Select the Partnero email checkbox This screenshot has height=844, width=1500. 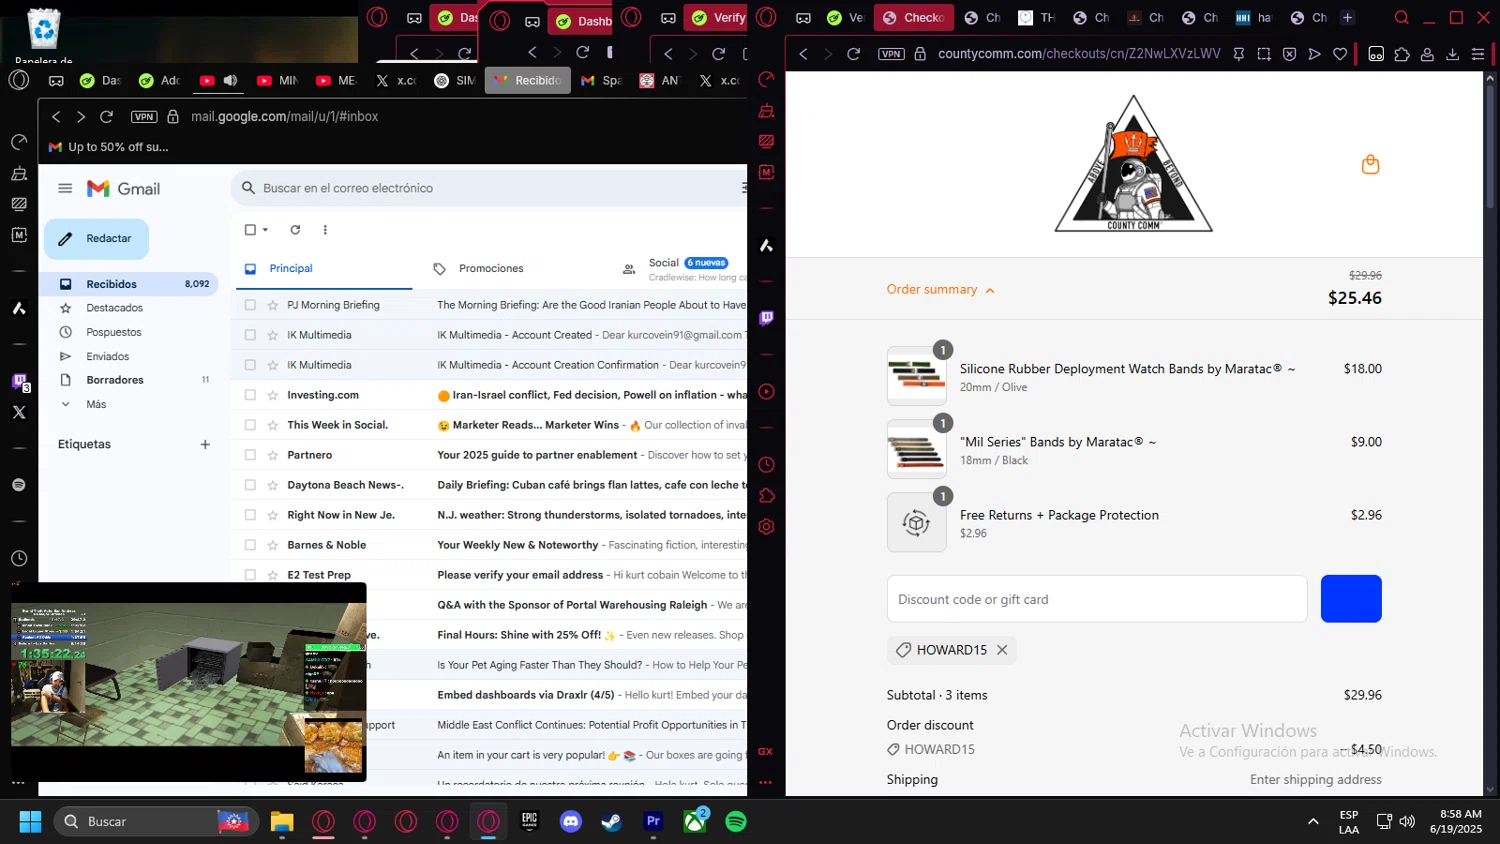pos(250,455)
